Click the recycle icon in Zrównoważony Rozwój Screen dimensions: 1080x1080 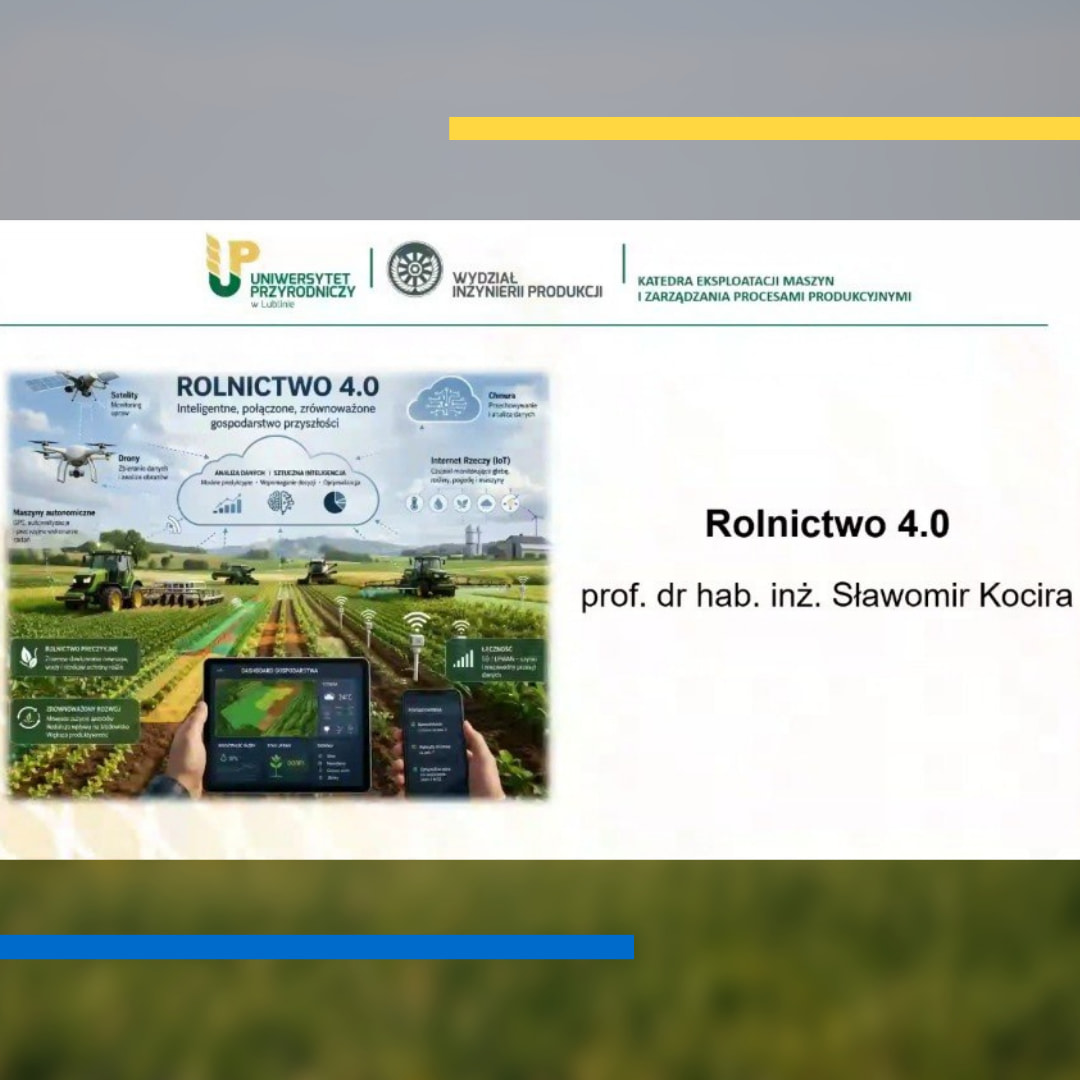pyautogui.click(x=27, y=717)
